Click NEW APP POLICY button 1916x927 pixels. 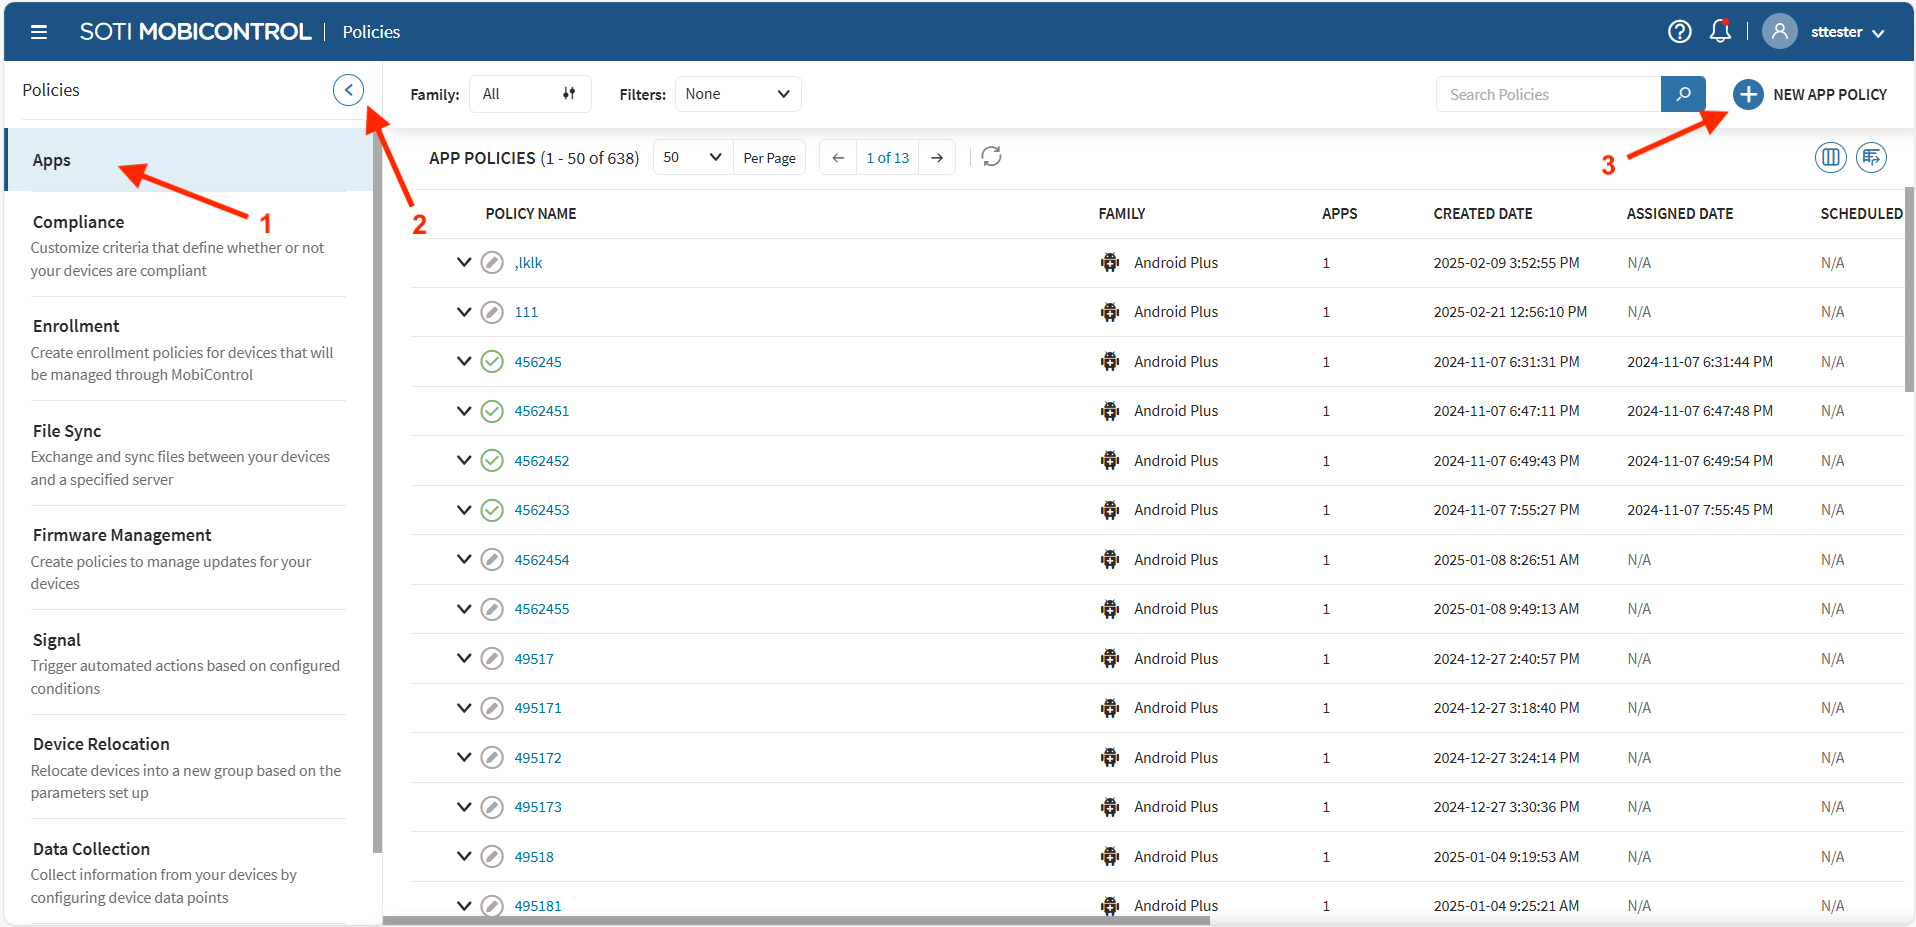[x=1810, y=94]
